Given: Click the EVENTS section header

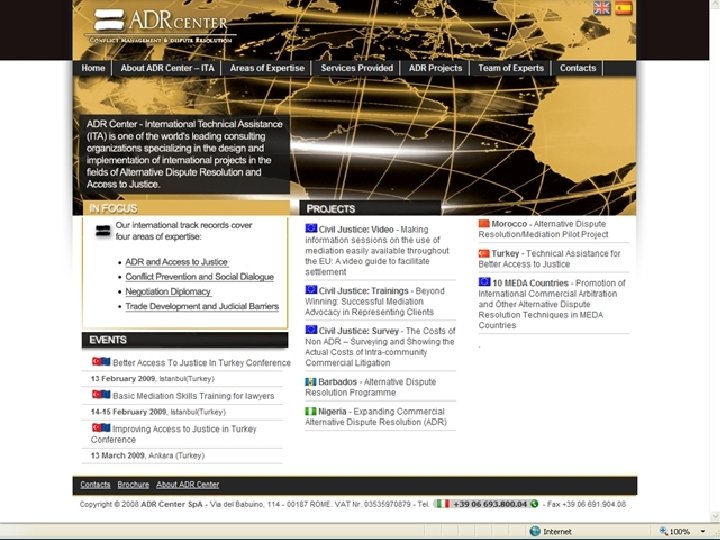Looking at the screenshot, I should point(108,340).
